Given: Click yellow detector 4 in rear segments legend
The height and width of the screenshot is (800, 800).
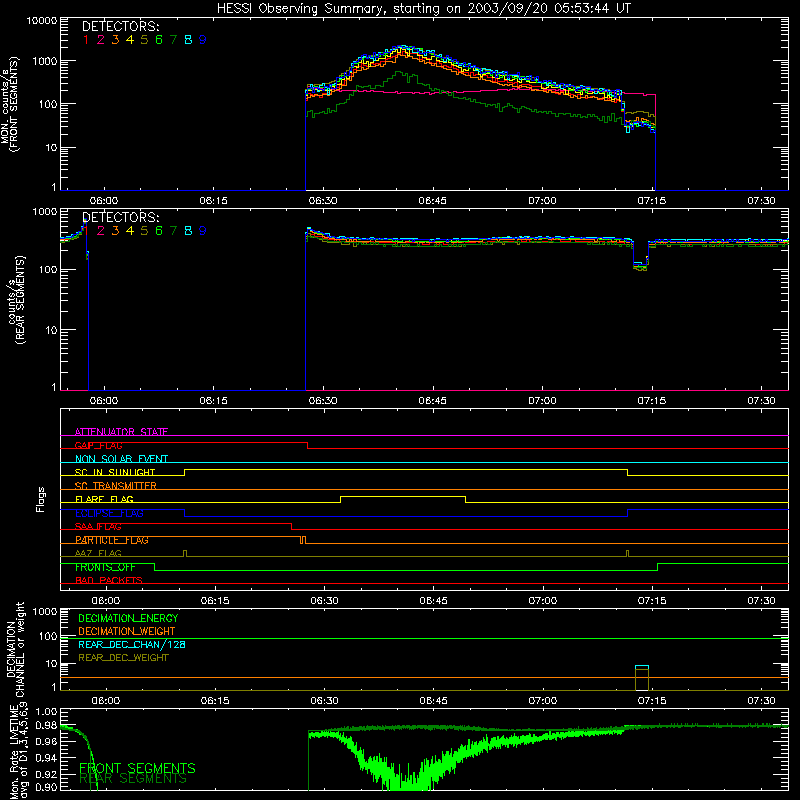Looking at the screenshot, I should tap(130, 231).
